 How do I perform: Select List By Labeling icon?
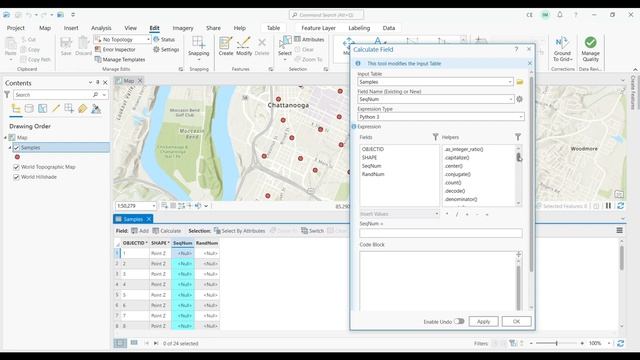tap(82, 109)
